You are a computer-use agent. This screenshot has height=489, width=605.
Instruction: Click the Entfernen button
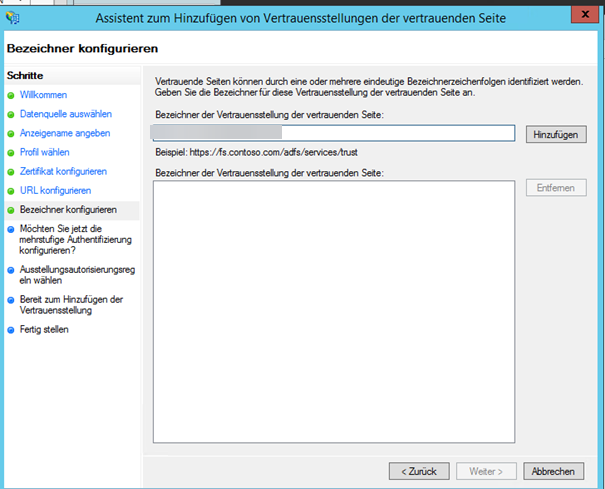pyautogui.click(x=556, y=188)
